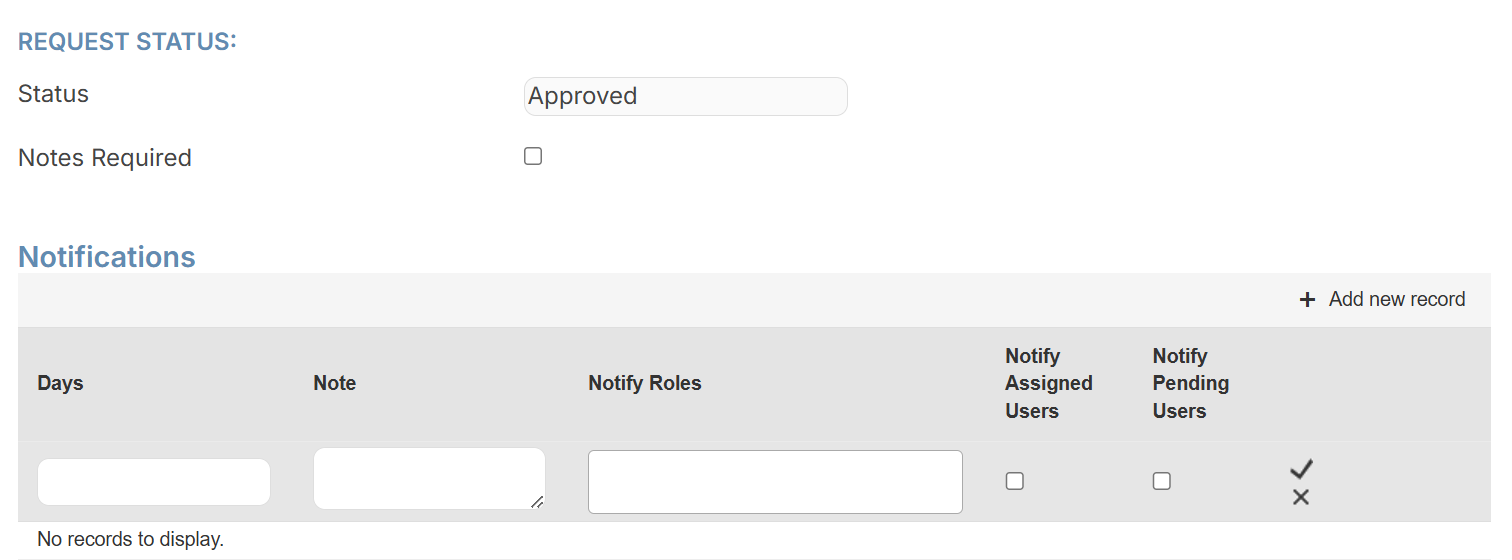Click the Note column header
The image size is (1512, 560).
tap(334, 383)
